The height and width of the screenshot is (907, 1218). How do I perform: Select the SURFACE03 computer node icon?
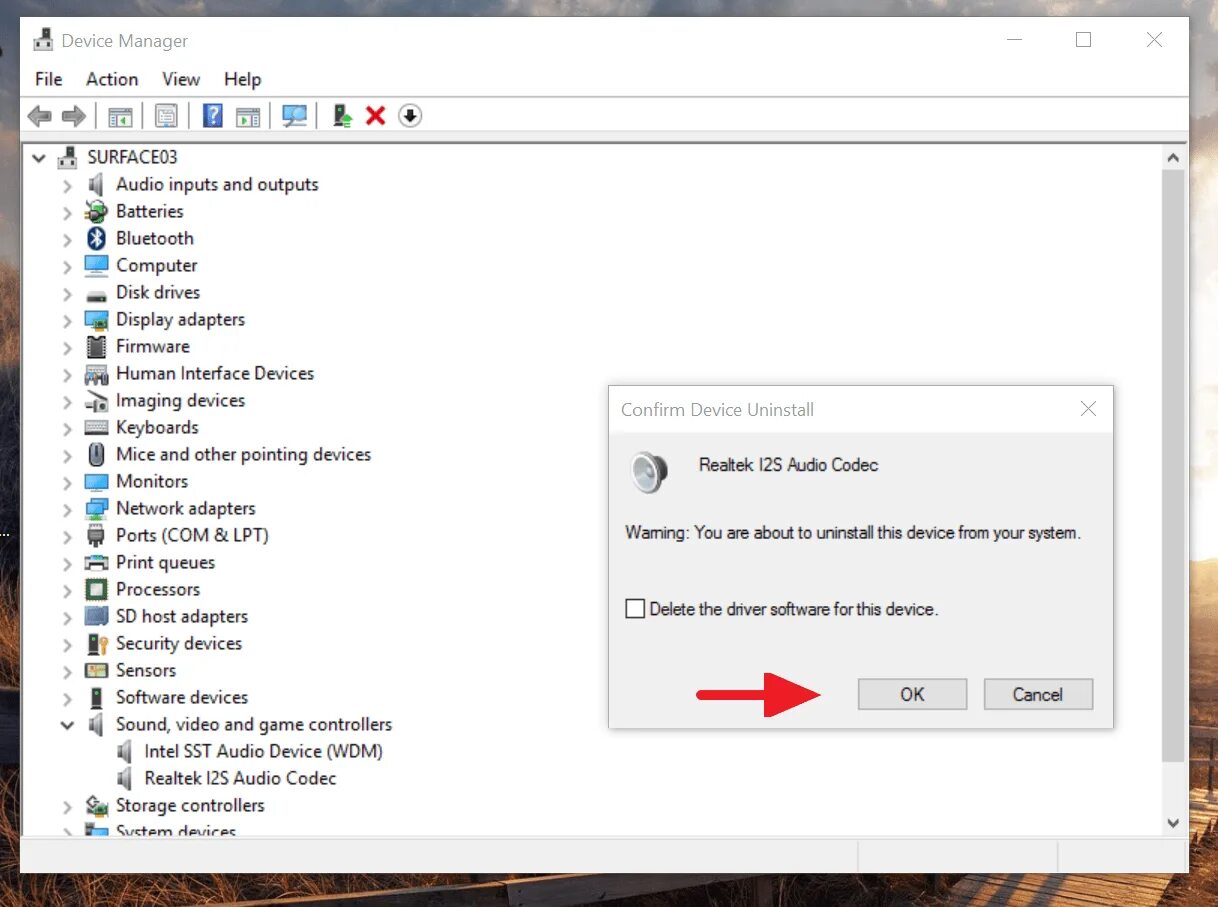click(x=68, y=157)
